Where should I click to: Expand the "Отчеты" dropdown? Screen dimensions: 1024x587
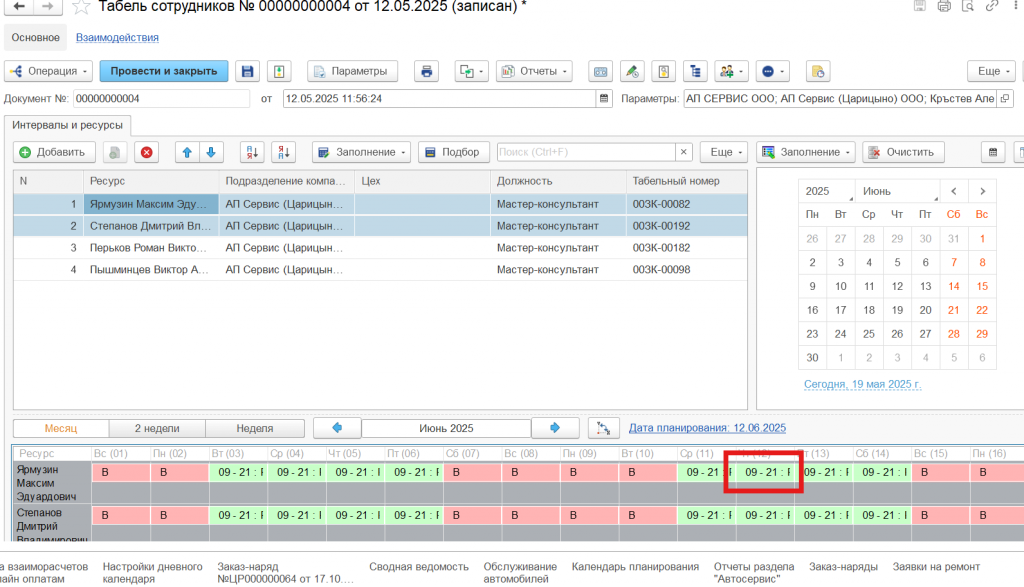coord(533,72)
